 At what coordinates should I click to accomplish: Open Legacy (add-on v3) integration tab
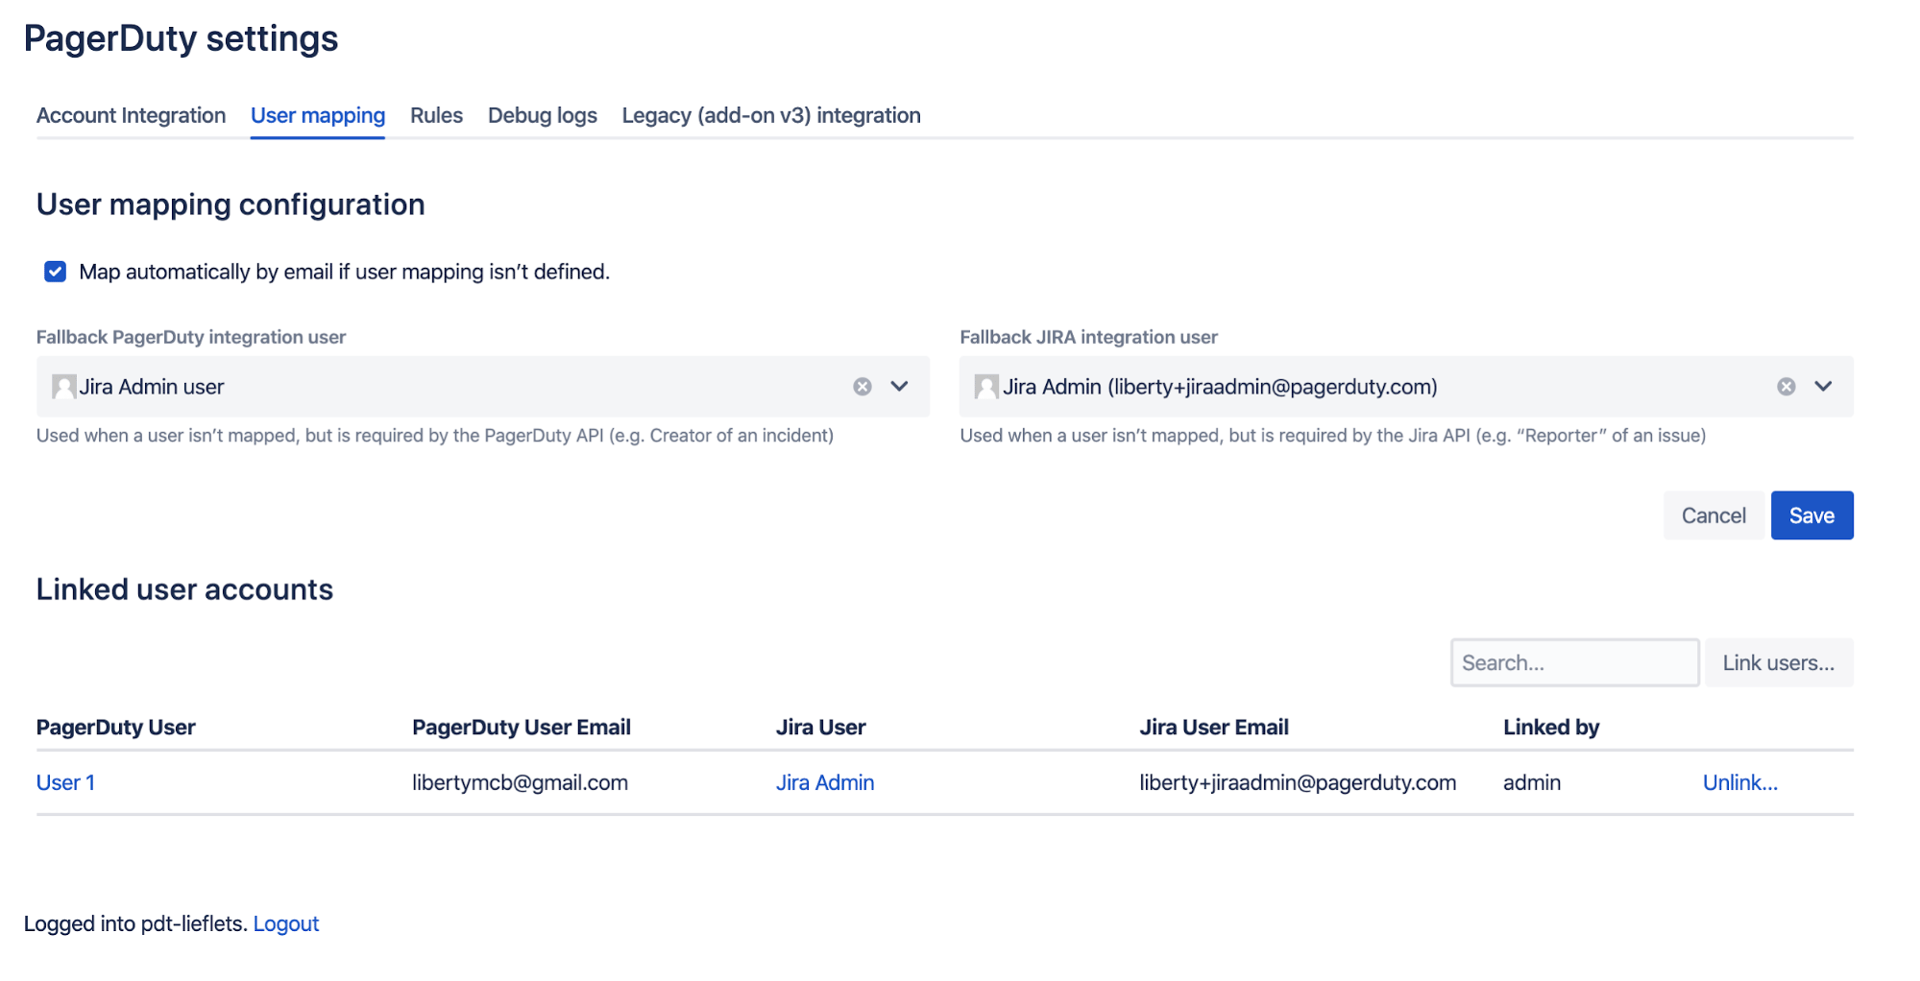click(x=771, y=116)
